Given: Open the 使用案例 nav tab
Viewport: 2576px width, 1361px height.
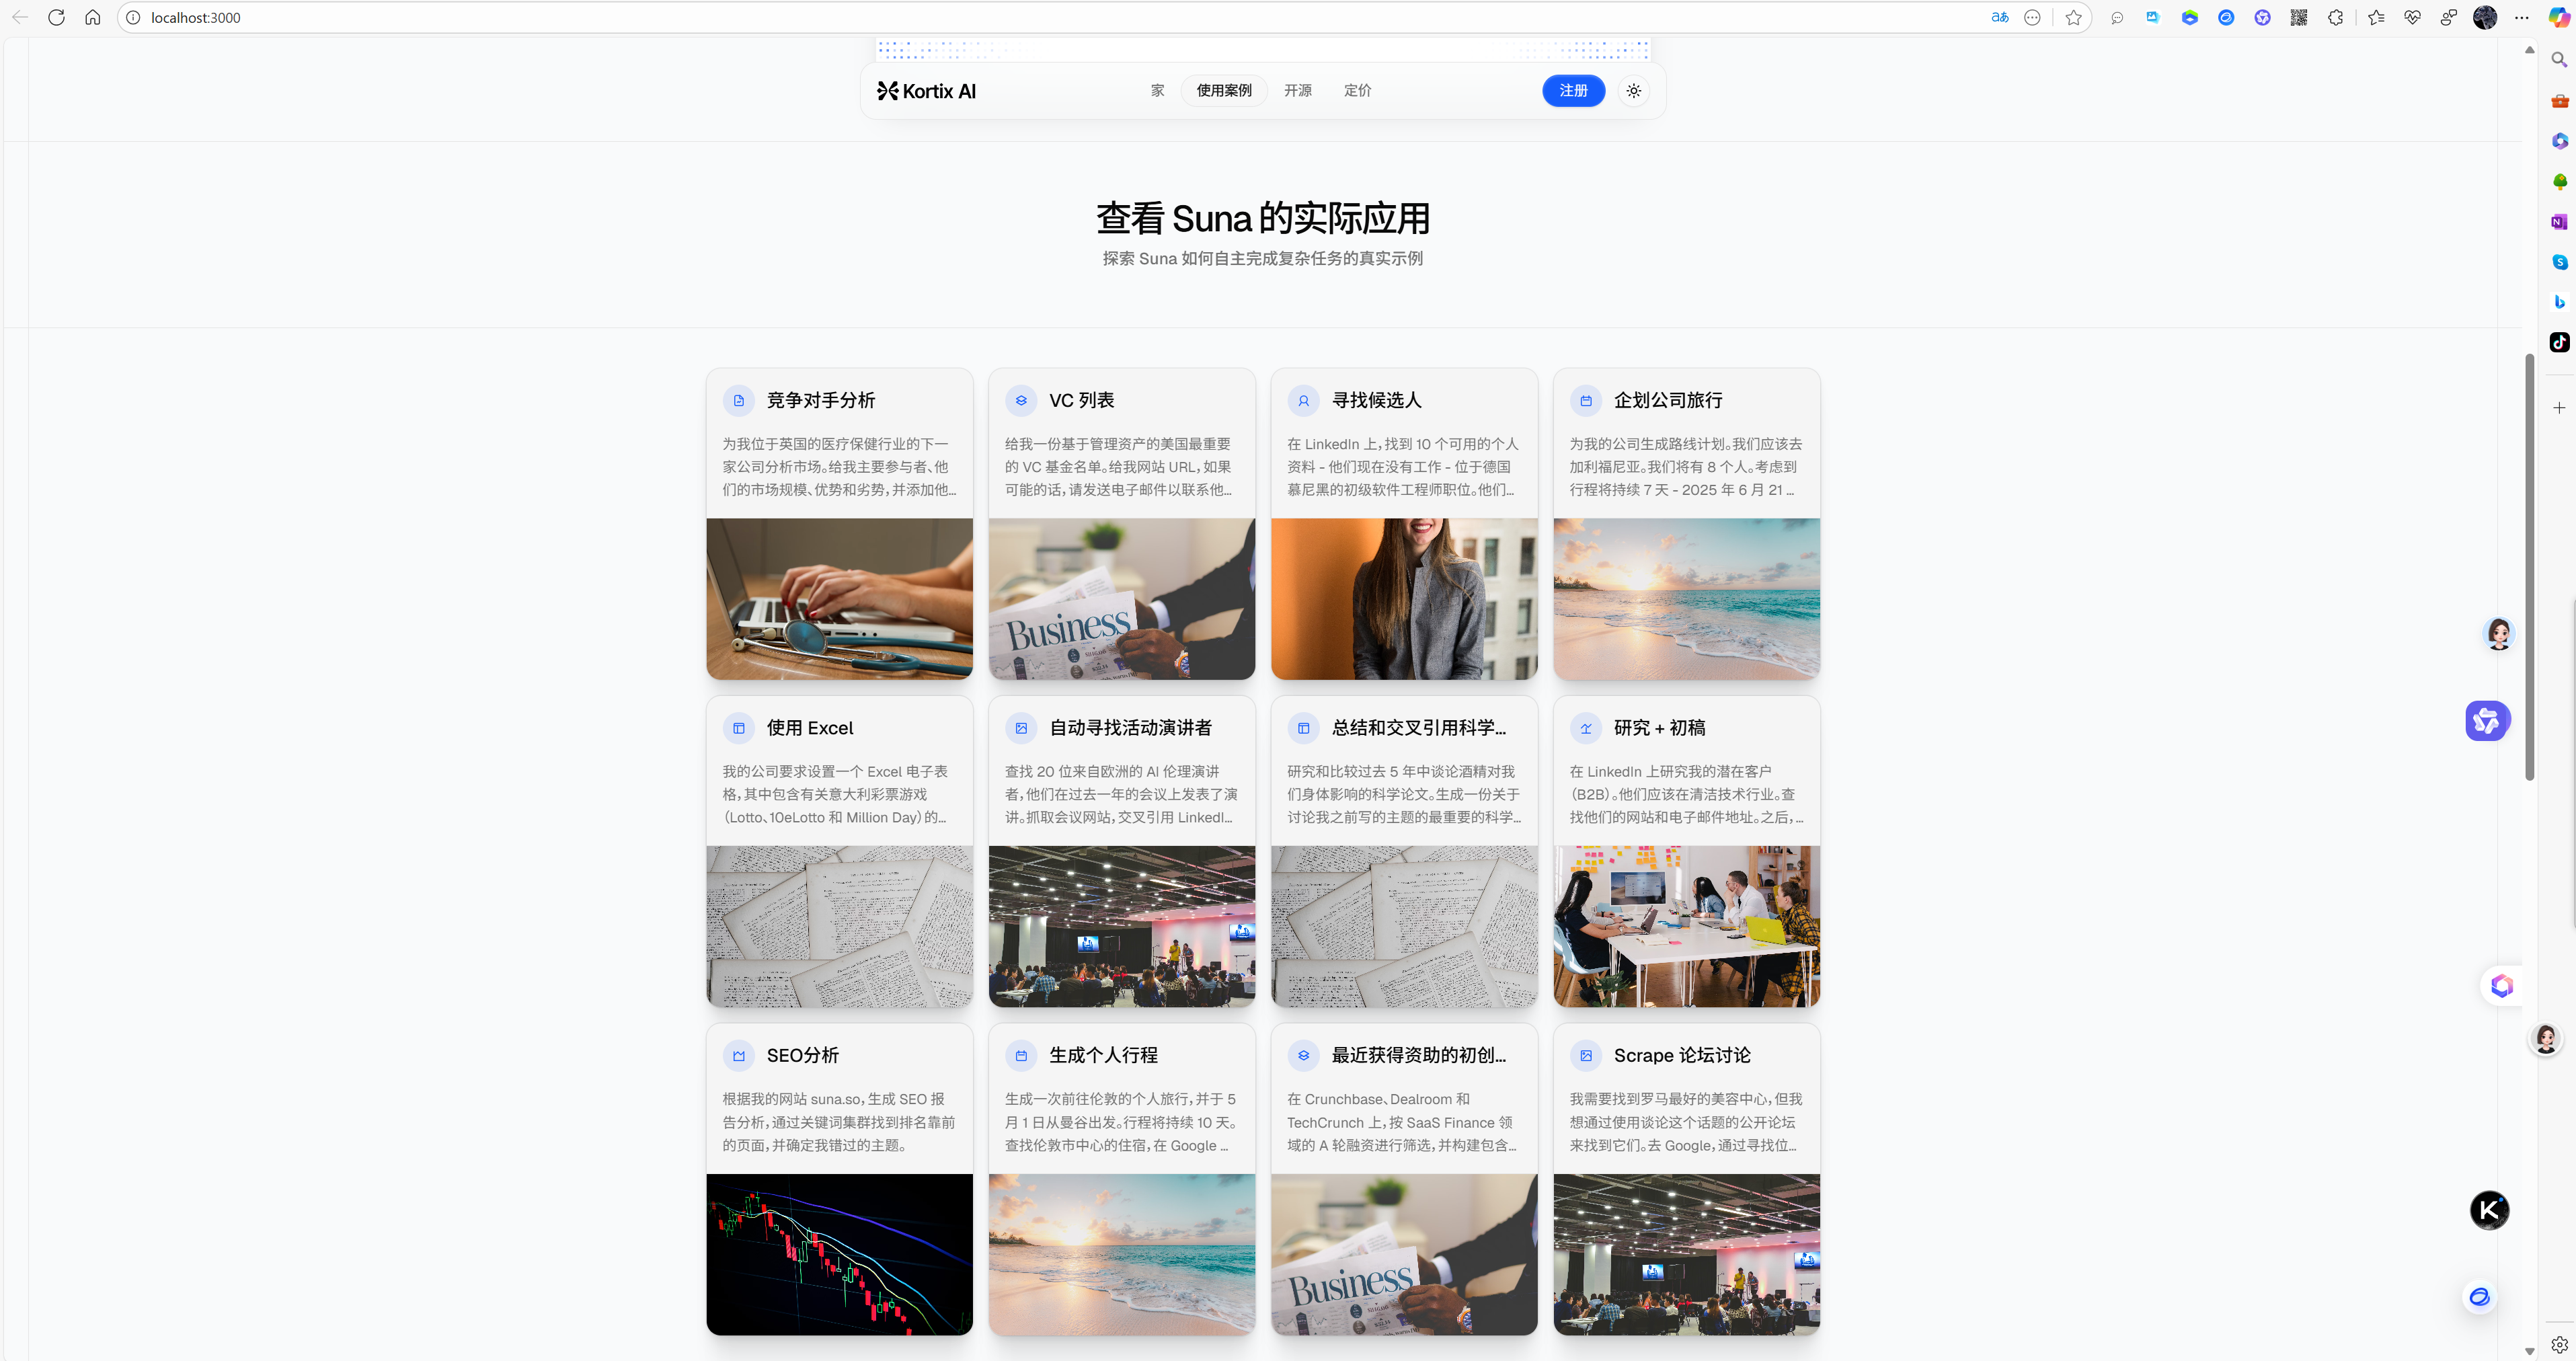Looking at the screenshot, I should [1223, 91].
